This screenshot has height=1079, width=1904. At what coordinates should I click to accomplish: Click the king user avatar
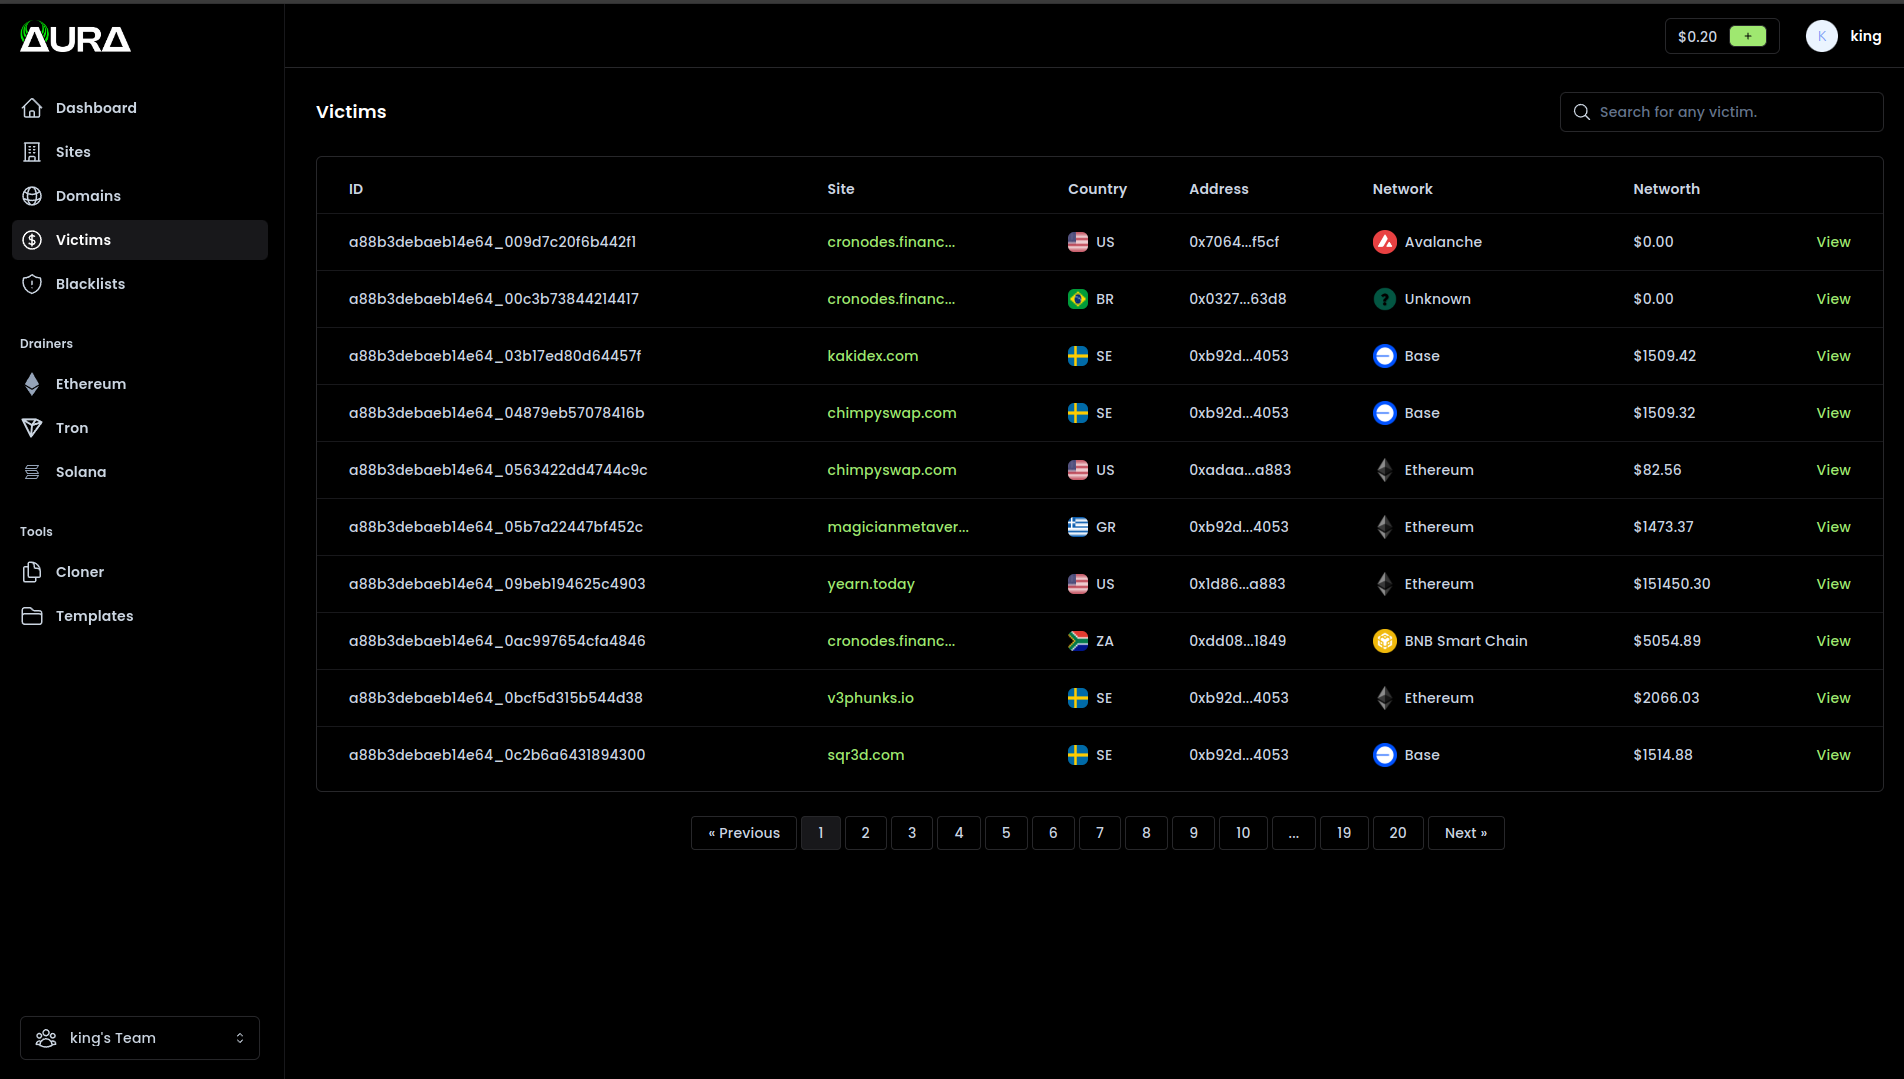[1822, 36]
